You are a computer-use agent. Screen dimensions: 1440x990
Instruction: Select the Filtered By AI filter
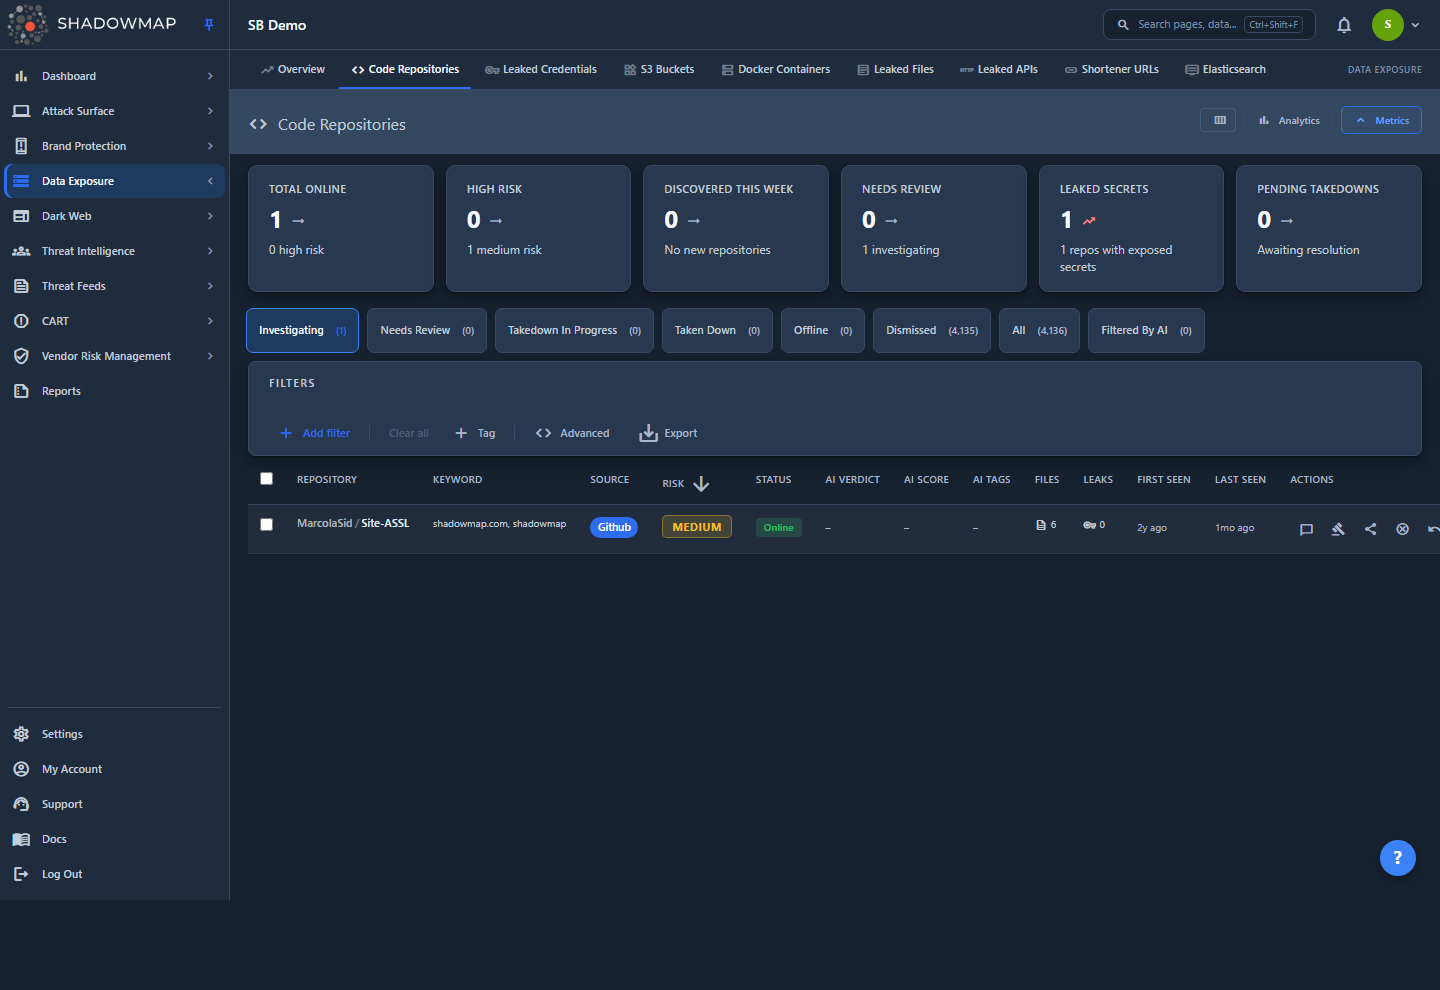[1146, 331]
